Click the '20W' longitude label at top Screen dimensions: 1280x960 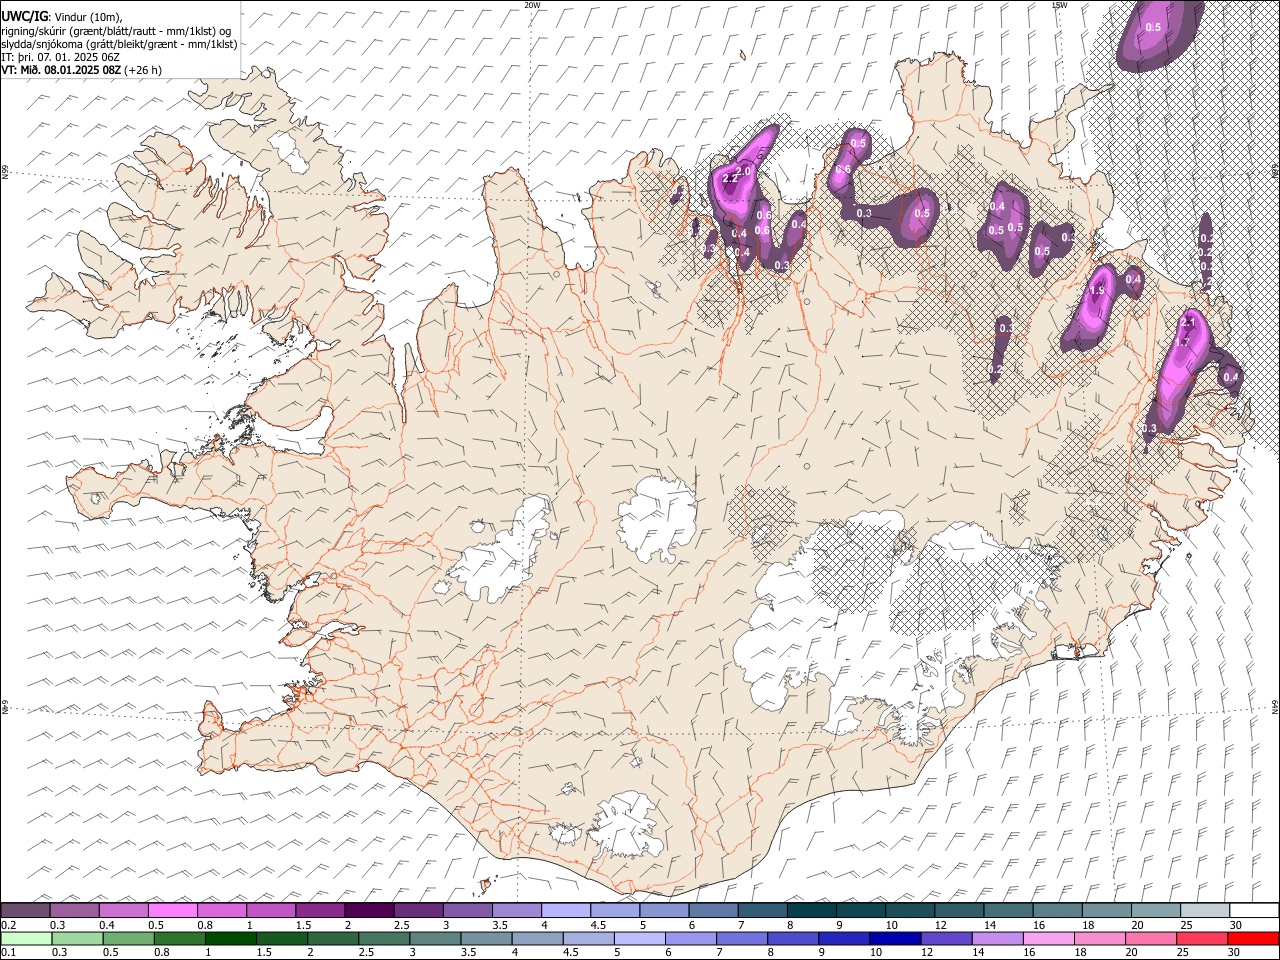532,5
